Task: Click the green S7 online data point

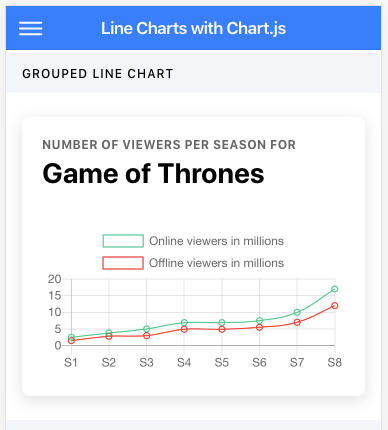Action: click(x=297, y=312)
